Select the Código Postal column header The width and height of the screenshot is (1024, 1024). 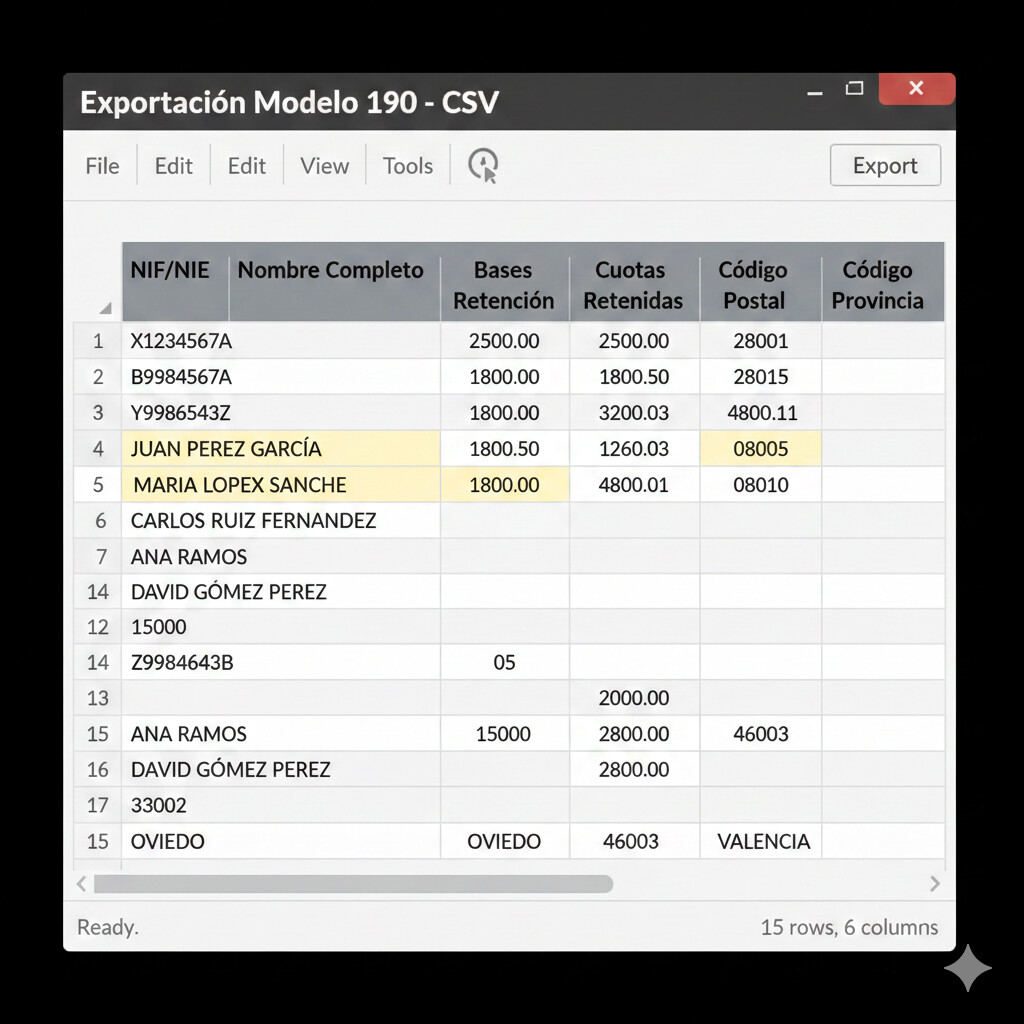(760, 282)
